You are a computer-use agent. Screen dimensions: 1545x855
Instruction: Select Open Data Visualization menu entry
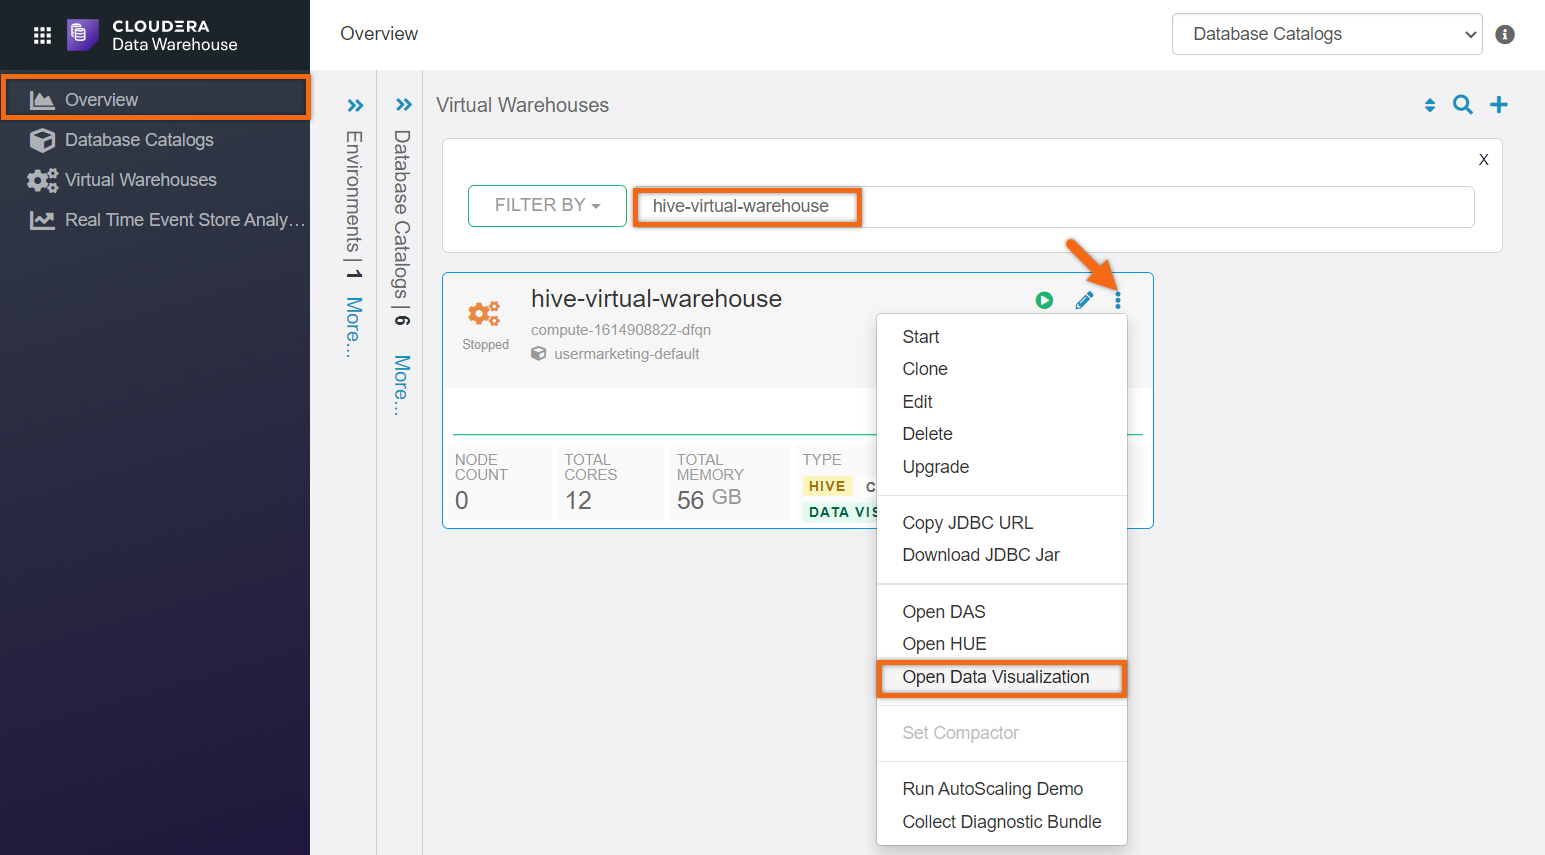click(1002, 677)
